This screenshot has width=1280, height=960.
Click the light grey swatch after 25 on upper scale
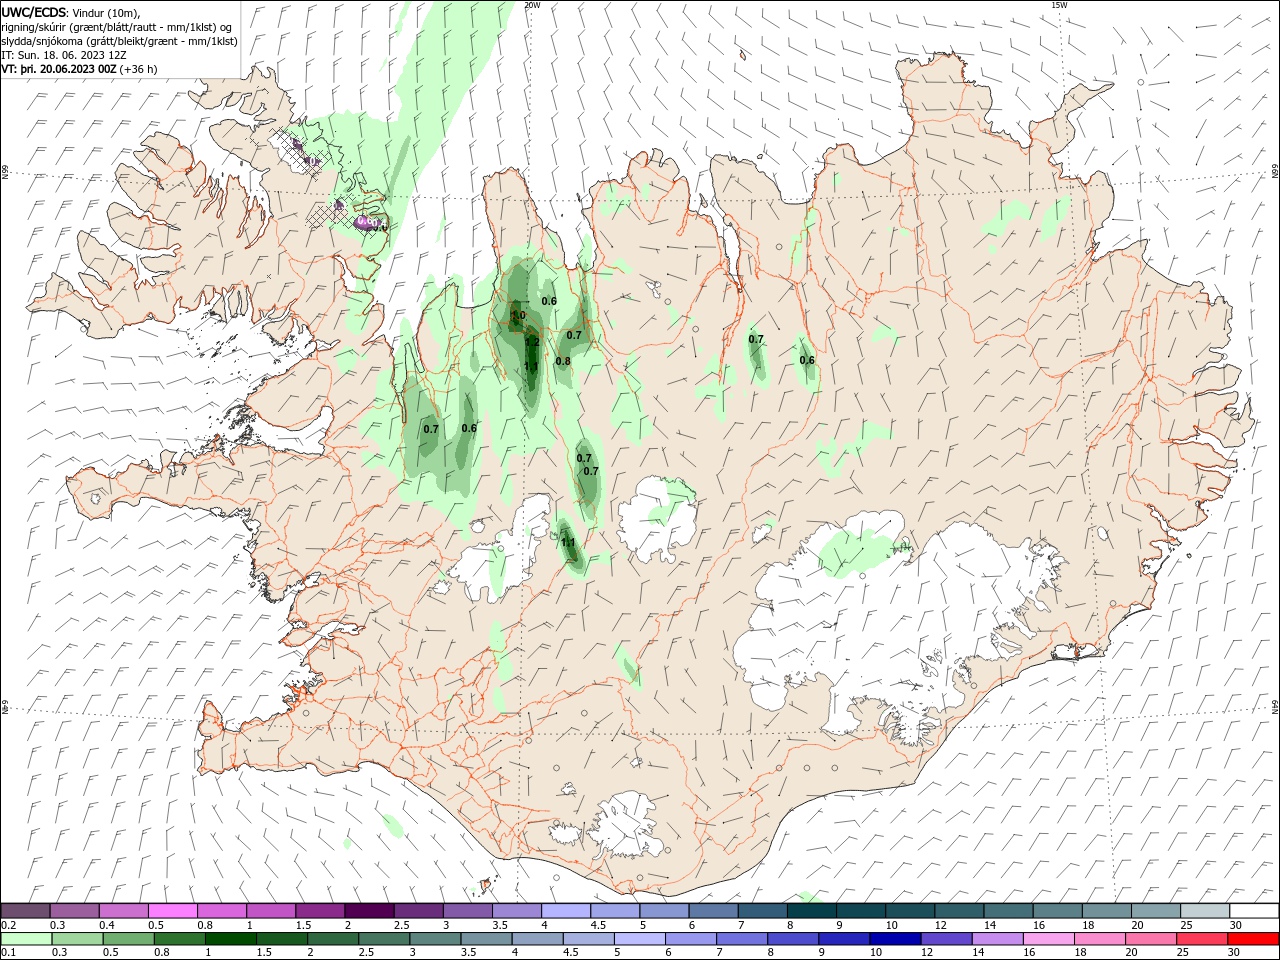click(1205, 910)
